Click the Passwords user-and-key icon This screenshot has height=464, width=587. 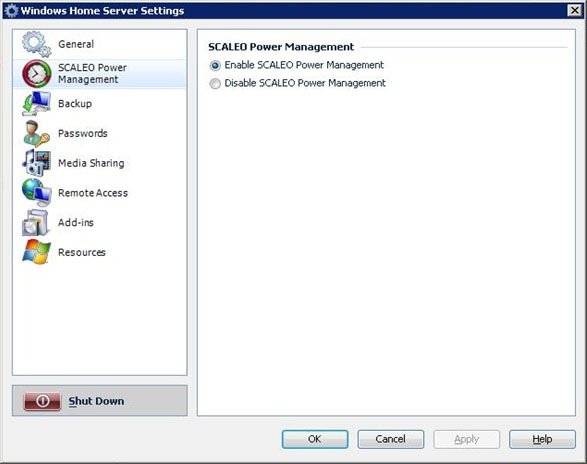click(x=36, y=133)
